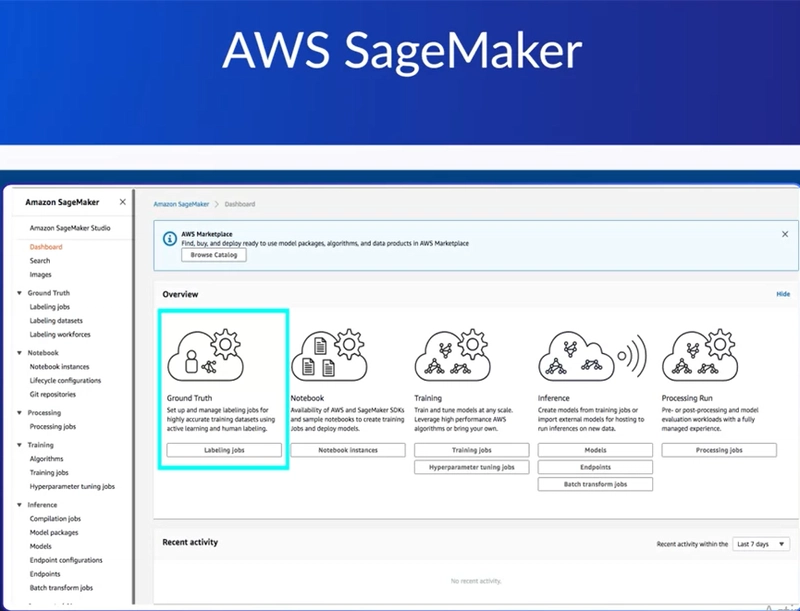Screen dimensions: 800x611
Task: Click the Notebook cloud documents icon
Action: tap(329, 355)
